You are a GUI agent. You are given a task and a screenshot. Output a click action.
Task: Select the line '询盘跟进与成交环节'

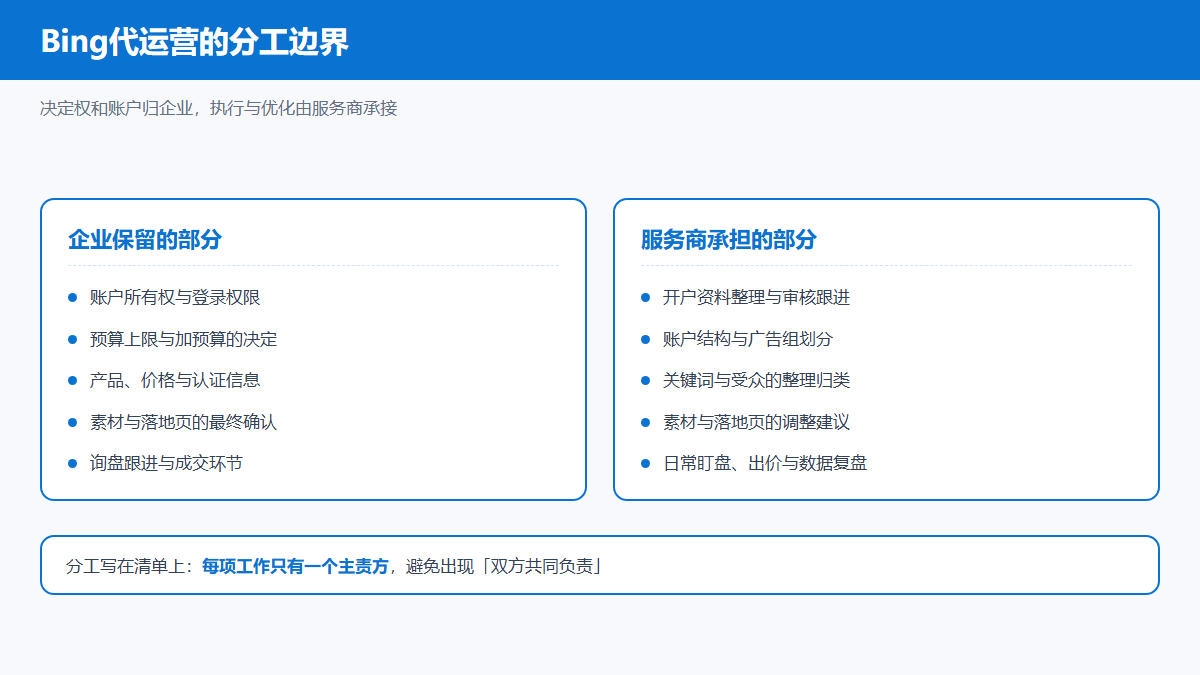pyautogui.click(x=166, y=463)
